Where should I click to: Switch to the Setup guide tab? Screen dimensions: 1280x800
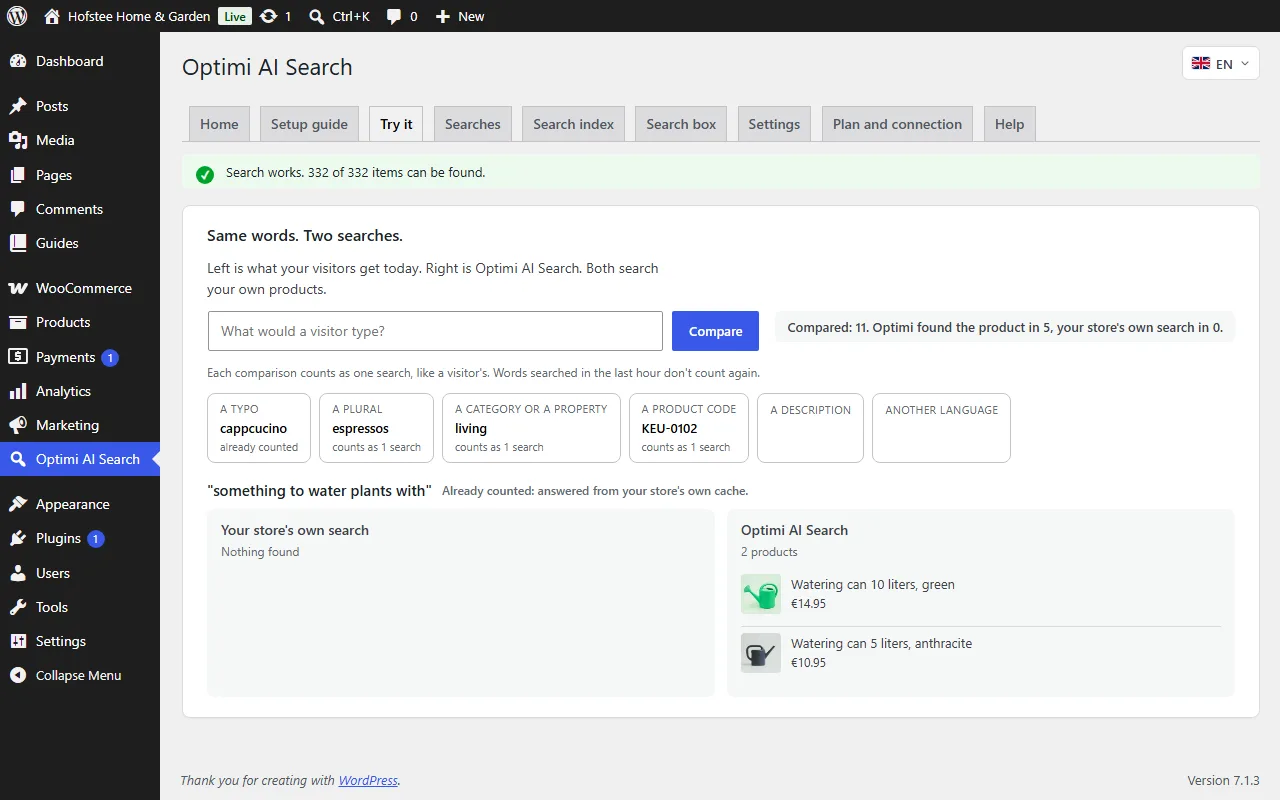pos(309,124)
